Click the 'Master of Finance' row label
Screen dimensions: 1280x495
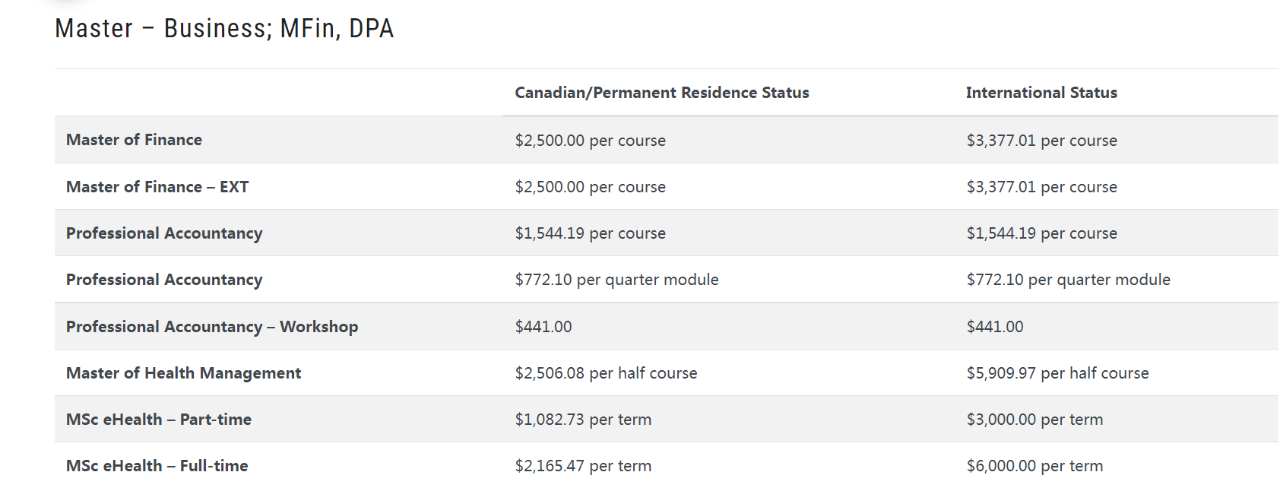(134, 140)
